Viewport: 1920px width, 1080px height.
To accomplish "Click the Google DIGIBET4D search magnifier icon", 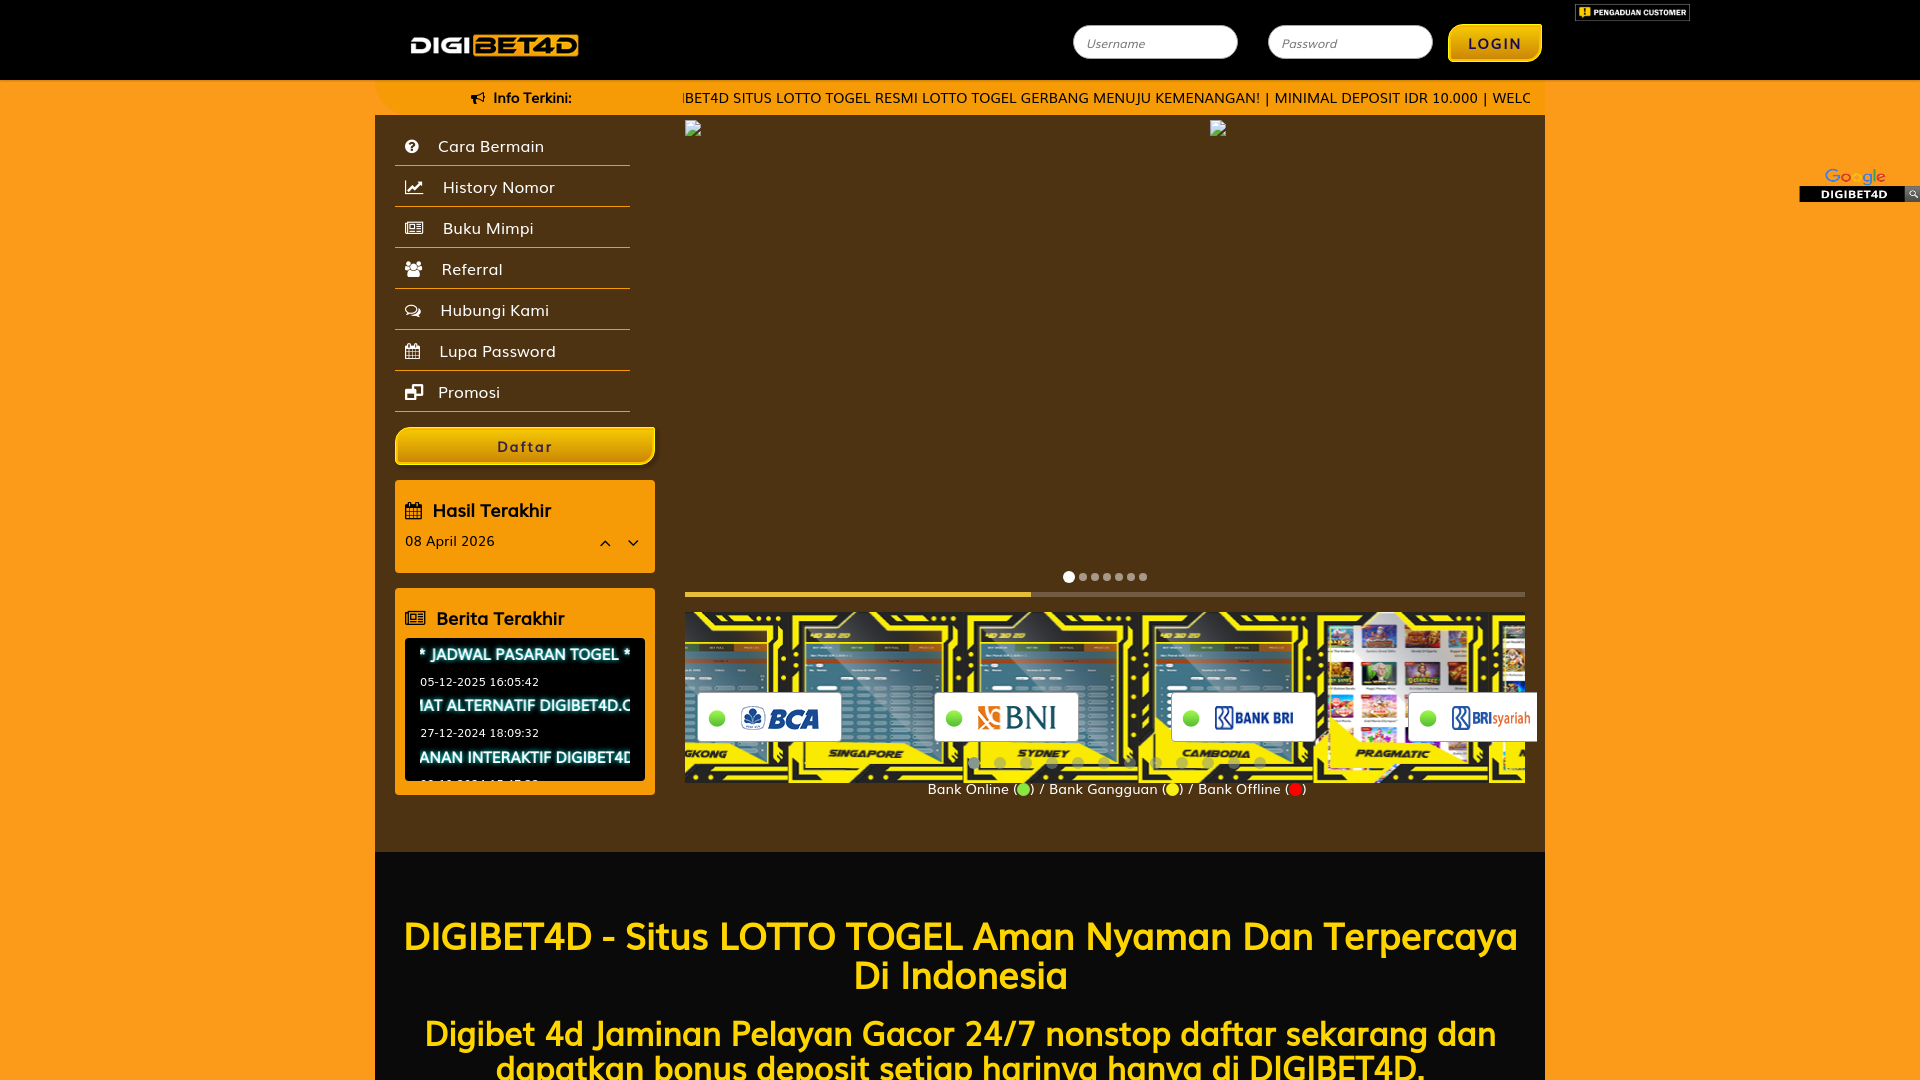I will point(1913,194).
